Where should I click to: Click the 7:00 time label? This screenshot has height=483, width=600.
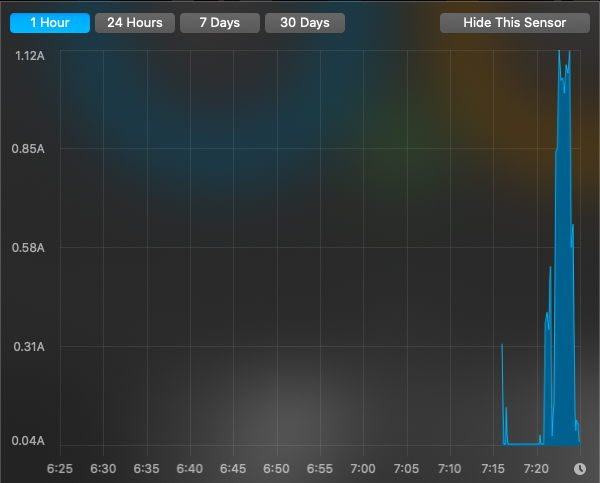coord(363,469)
